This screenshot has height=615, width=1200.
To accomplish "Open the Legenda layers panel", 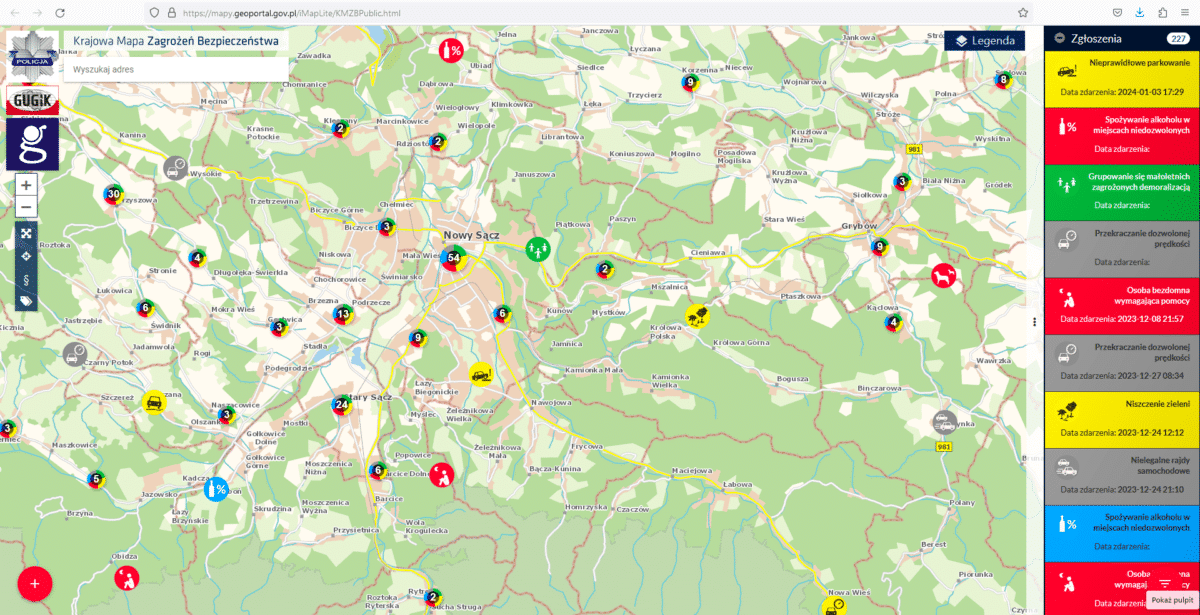I will tap(985, 41).
